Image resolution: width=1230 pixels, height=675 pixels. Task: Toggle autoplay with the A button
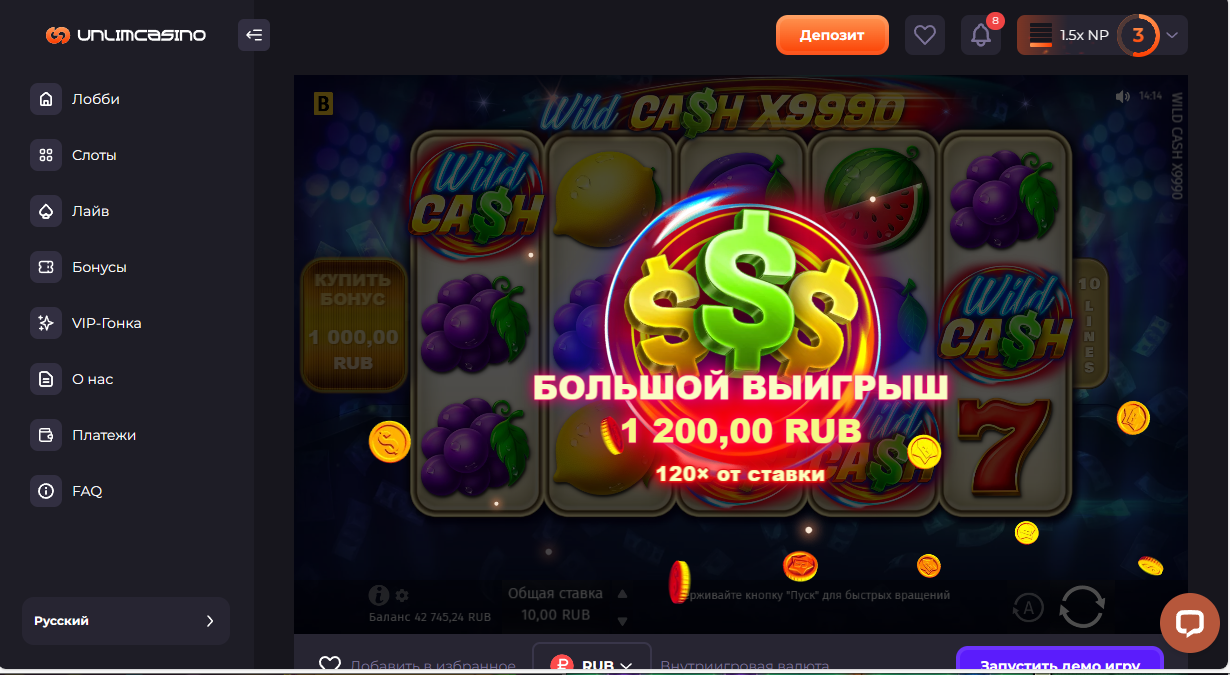(1029, 606)
